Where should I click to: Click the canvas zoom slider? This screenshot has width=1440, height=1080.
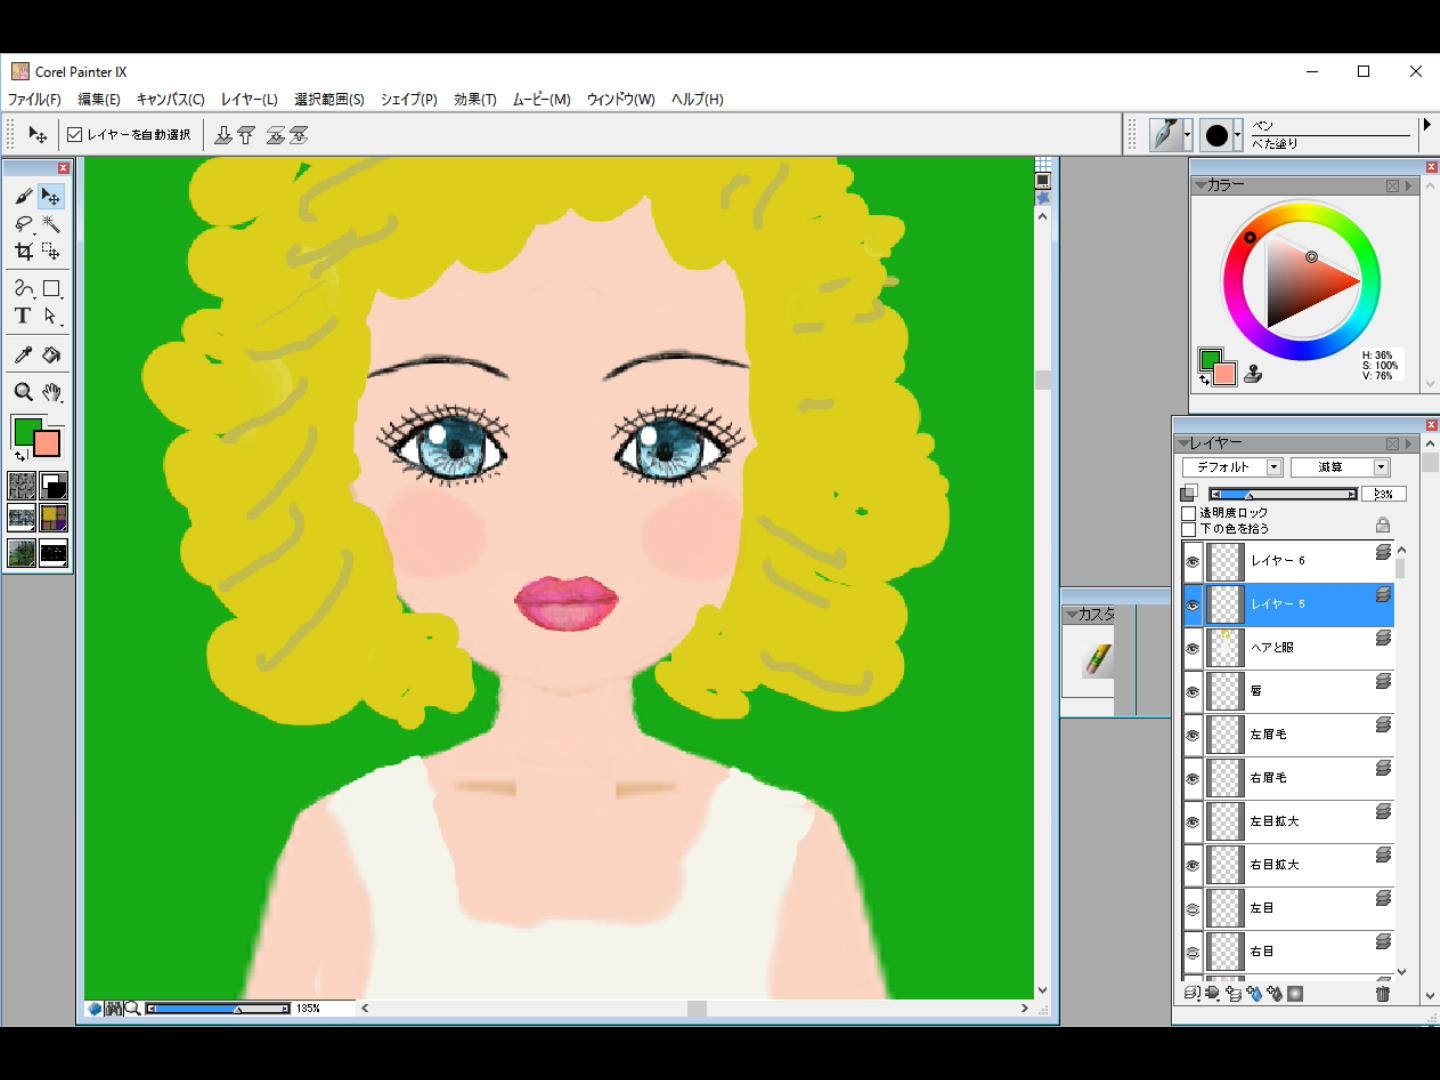(218, 1008)
